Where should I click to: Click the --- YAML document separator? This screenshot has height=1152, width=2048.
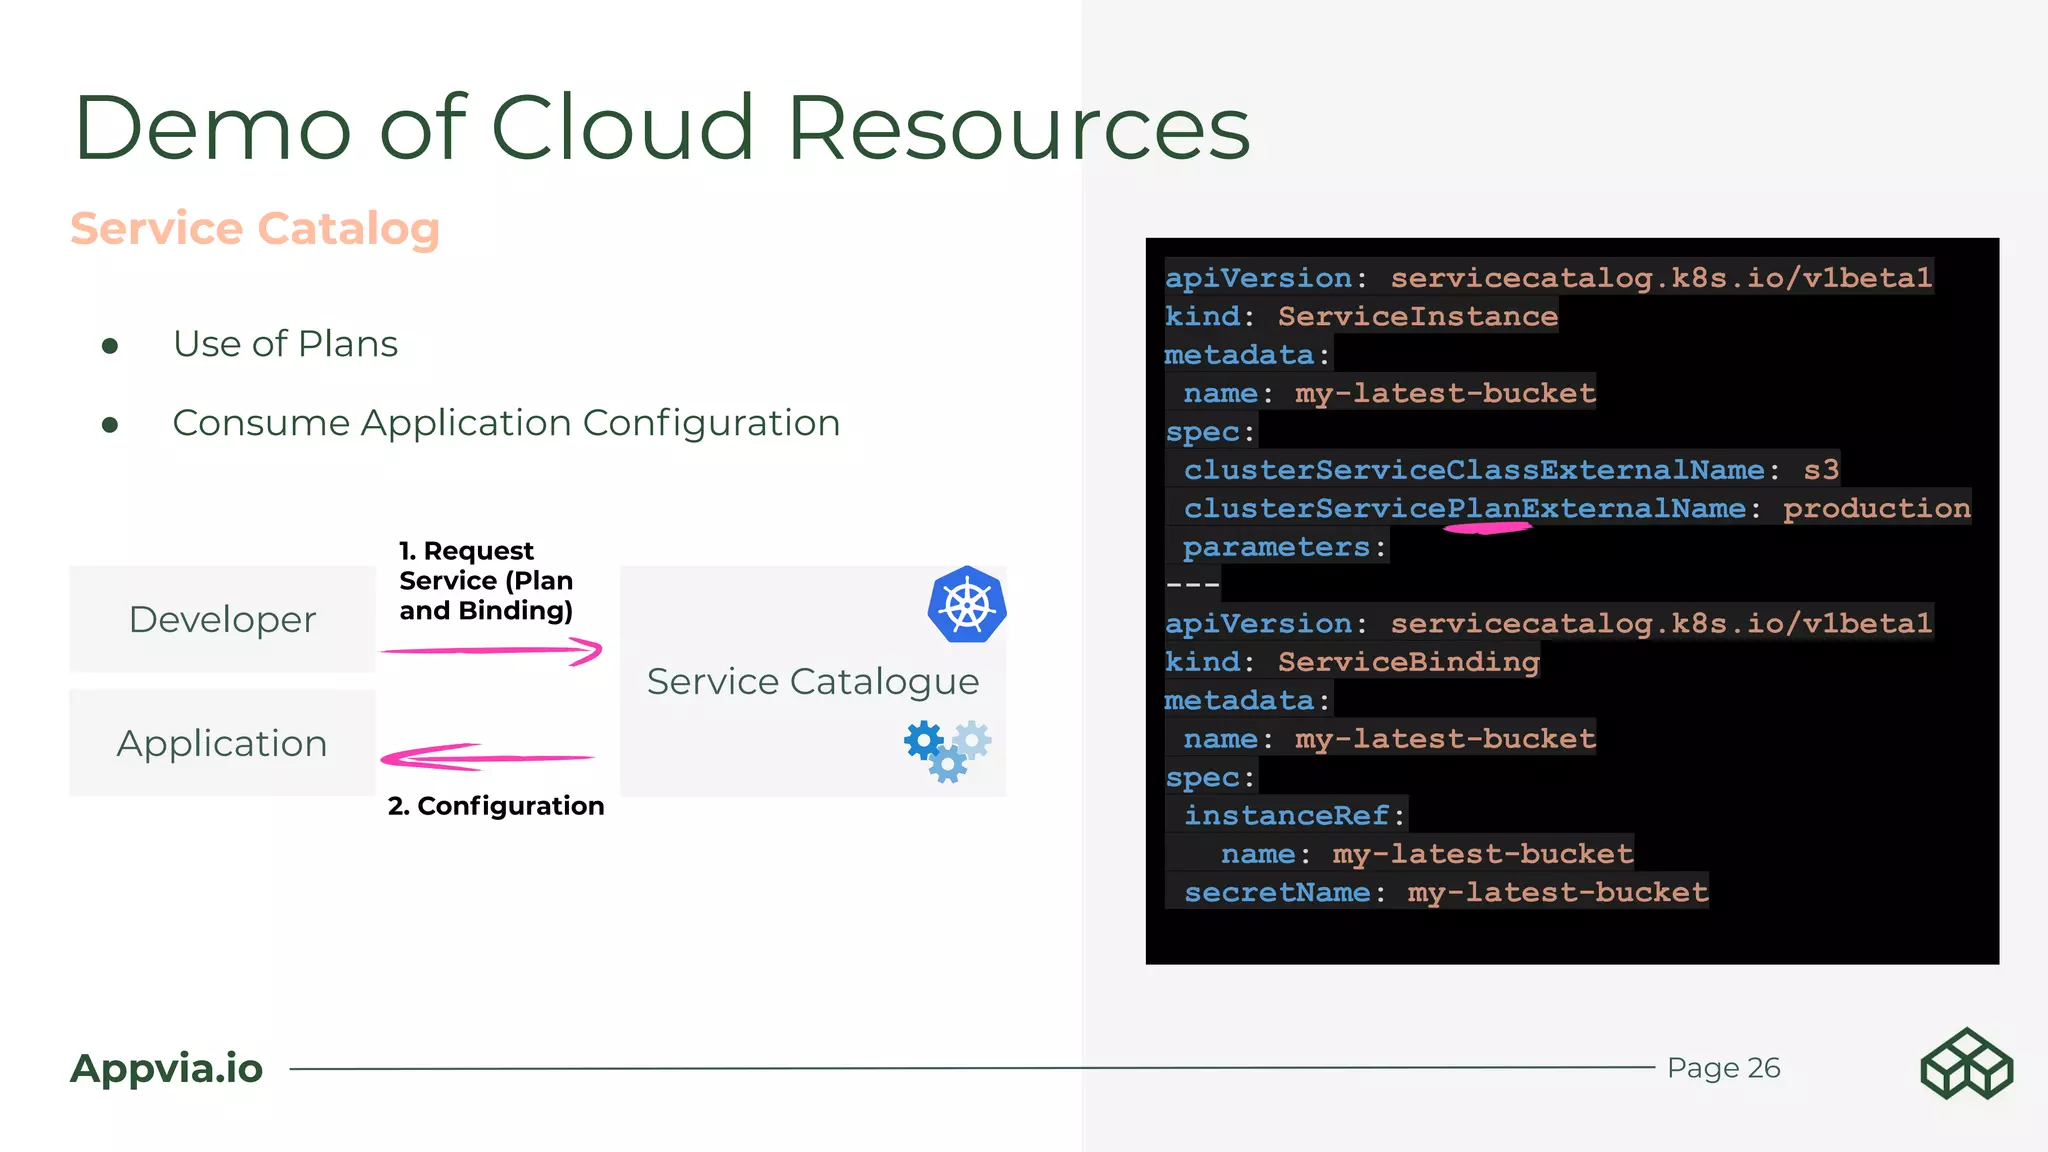tap(1192, 585)
